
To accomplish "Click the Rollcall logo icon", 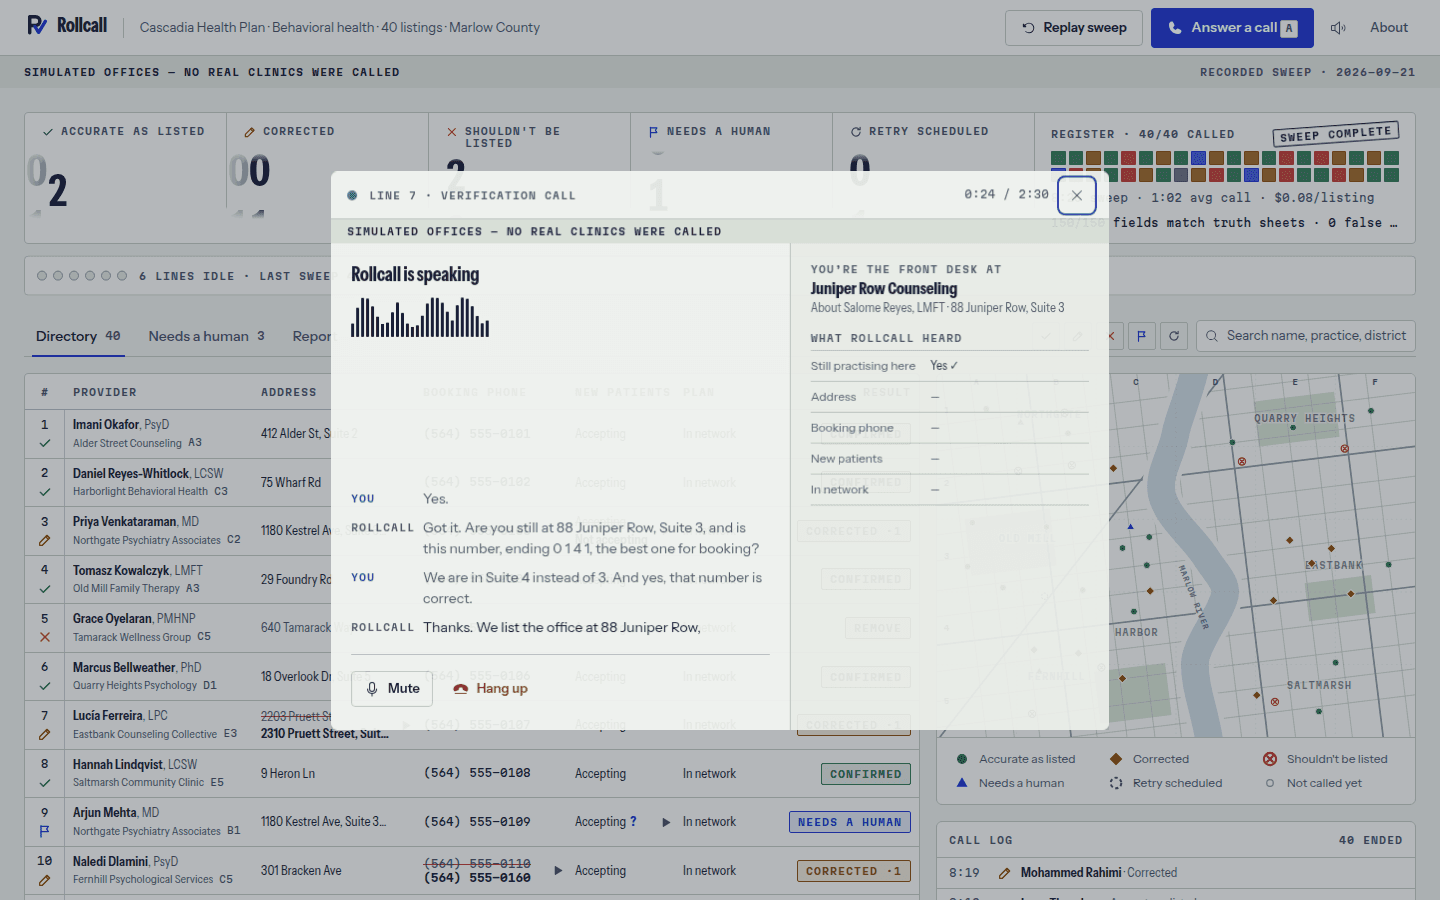I will coord(37,25).
